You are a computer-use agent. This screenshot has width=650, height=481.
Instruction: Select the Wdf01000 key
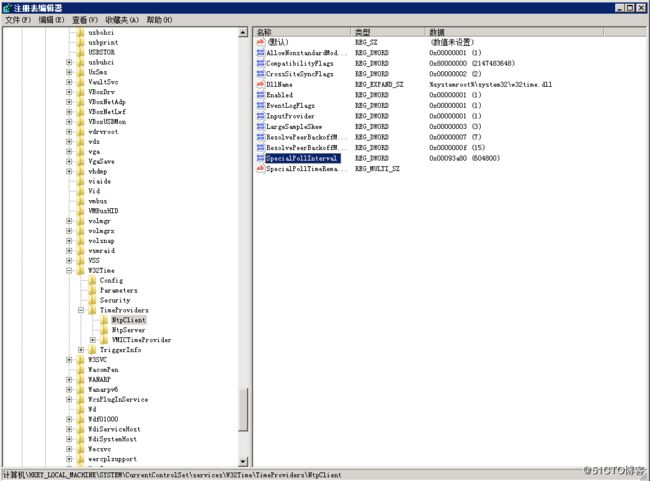click(103, 419)
